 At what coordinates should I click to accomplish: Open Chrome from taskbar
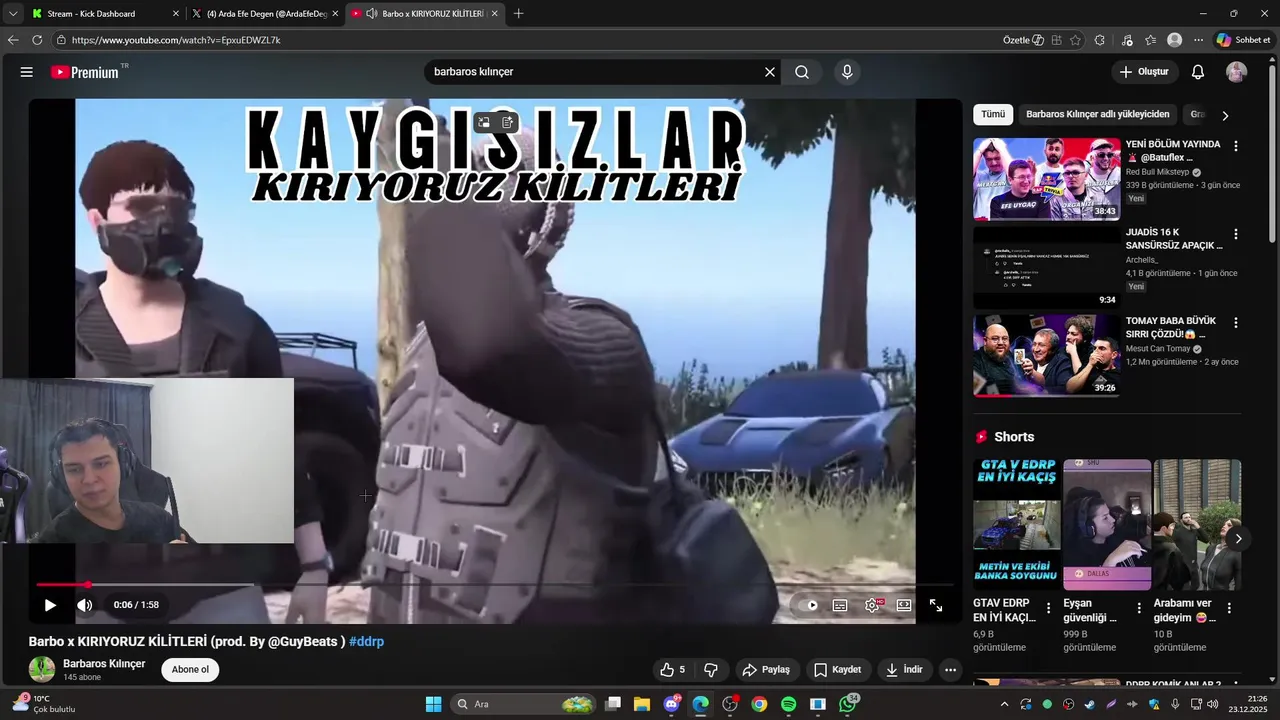[759, 704]
